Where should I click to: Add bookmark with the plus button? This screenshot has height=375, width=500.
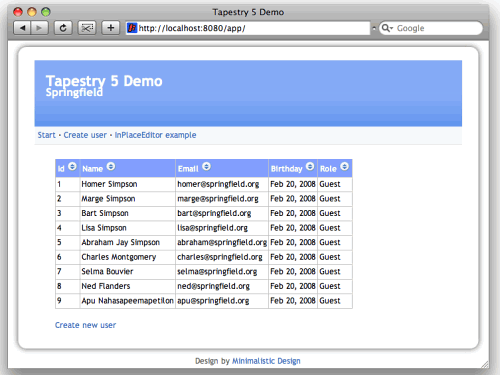click(x=111, y=28)
